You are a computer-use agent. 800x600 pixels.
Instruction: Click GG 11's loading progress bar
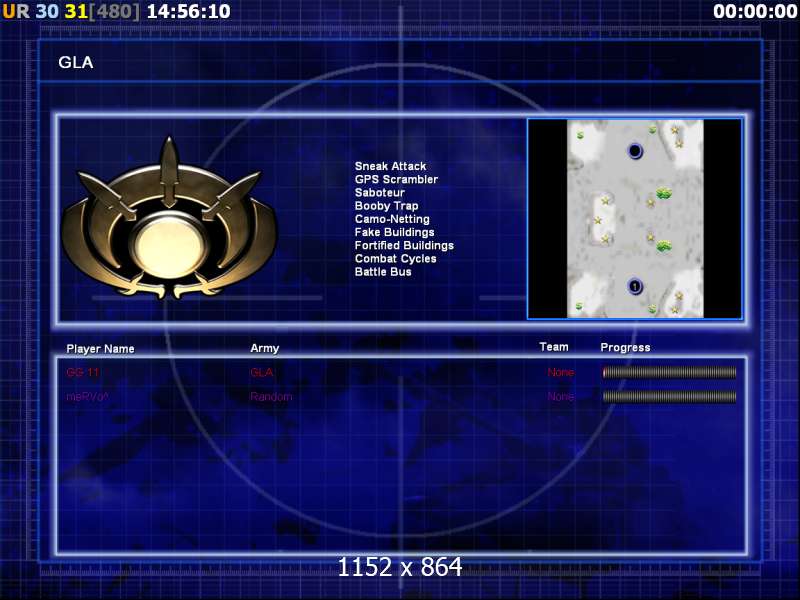[669, 372]
